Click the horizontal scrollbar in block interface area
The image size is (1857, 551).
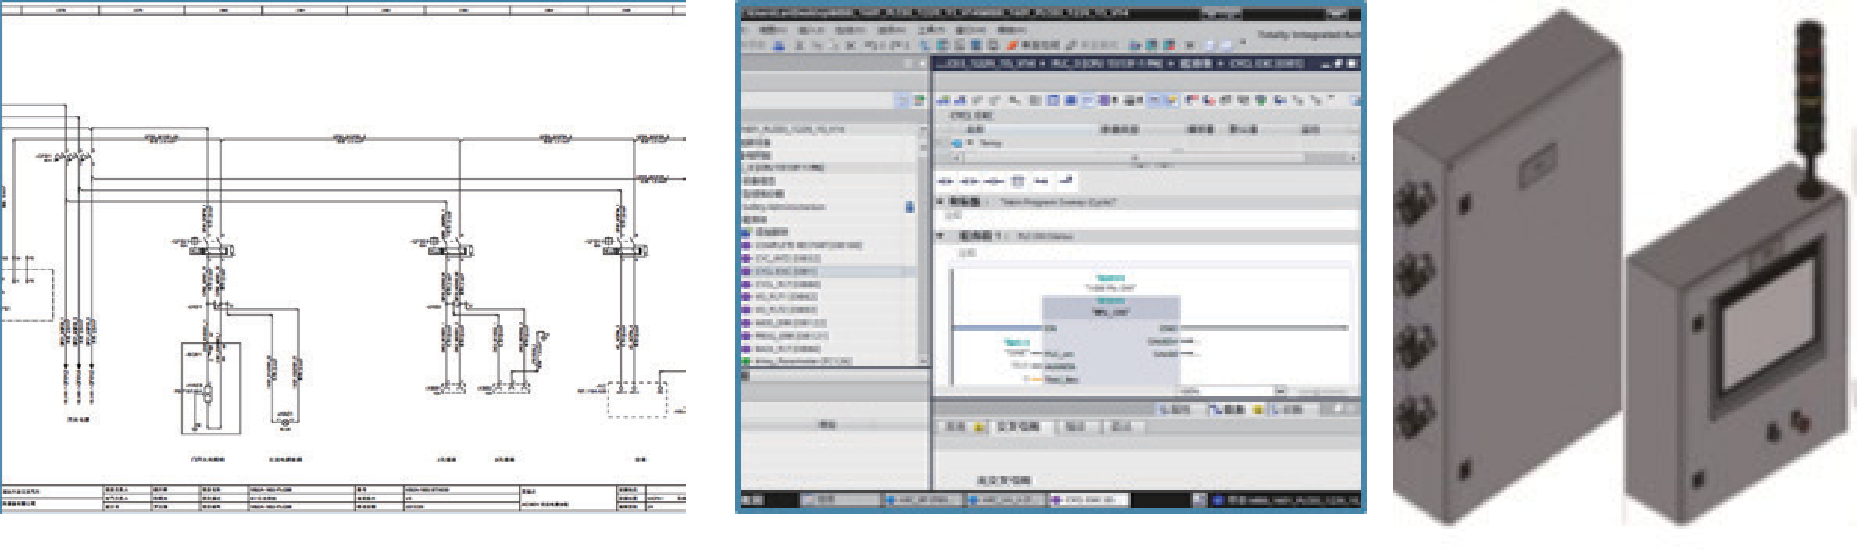click(1134, 158)
